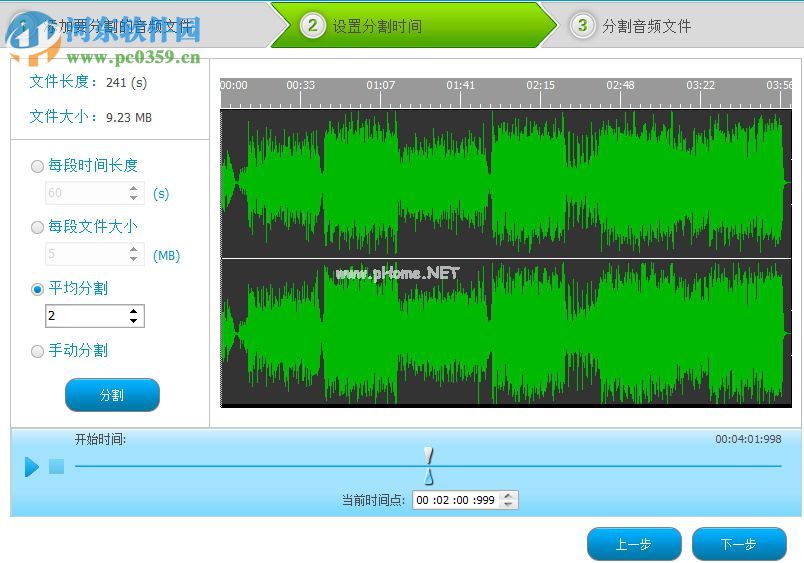Click the lower blue marker handle on slider
The height and width of the screenshot is (563, 804).
point(429,477)
